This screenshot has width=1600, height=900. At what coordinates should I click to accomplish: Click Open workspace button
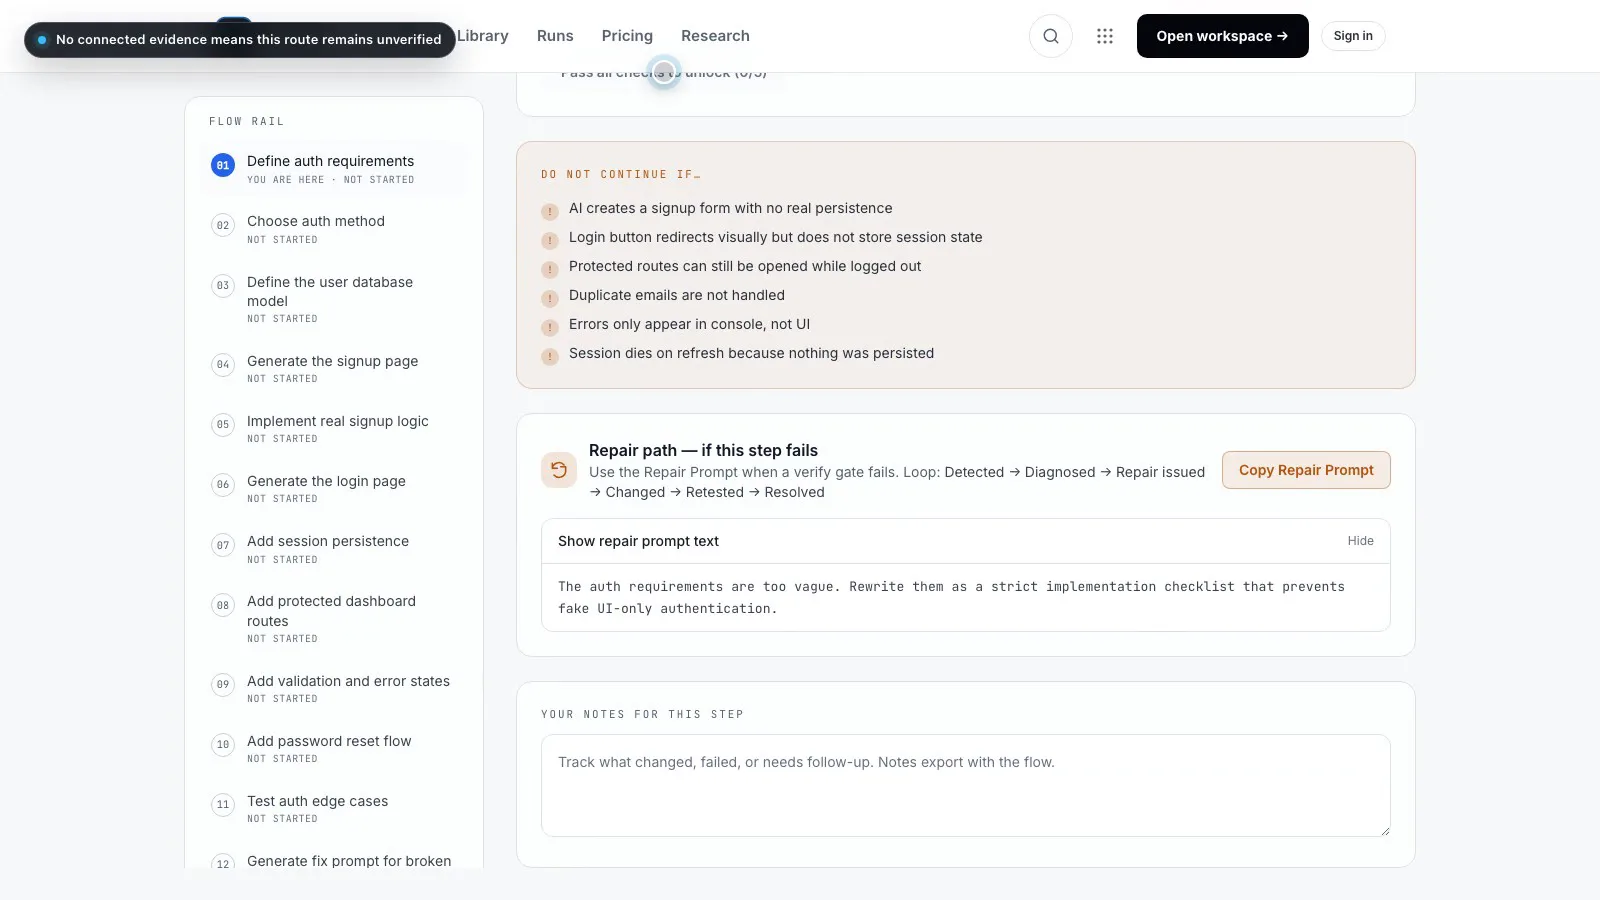(1222, 36)
